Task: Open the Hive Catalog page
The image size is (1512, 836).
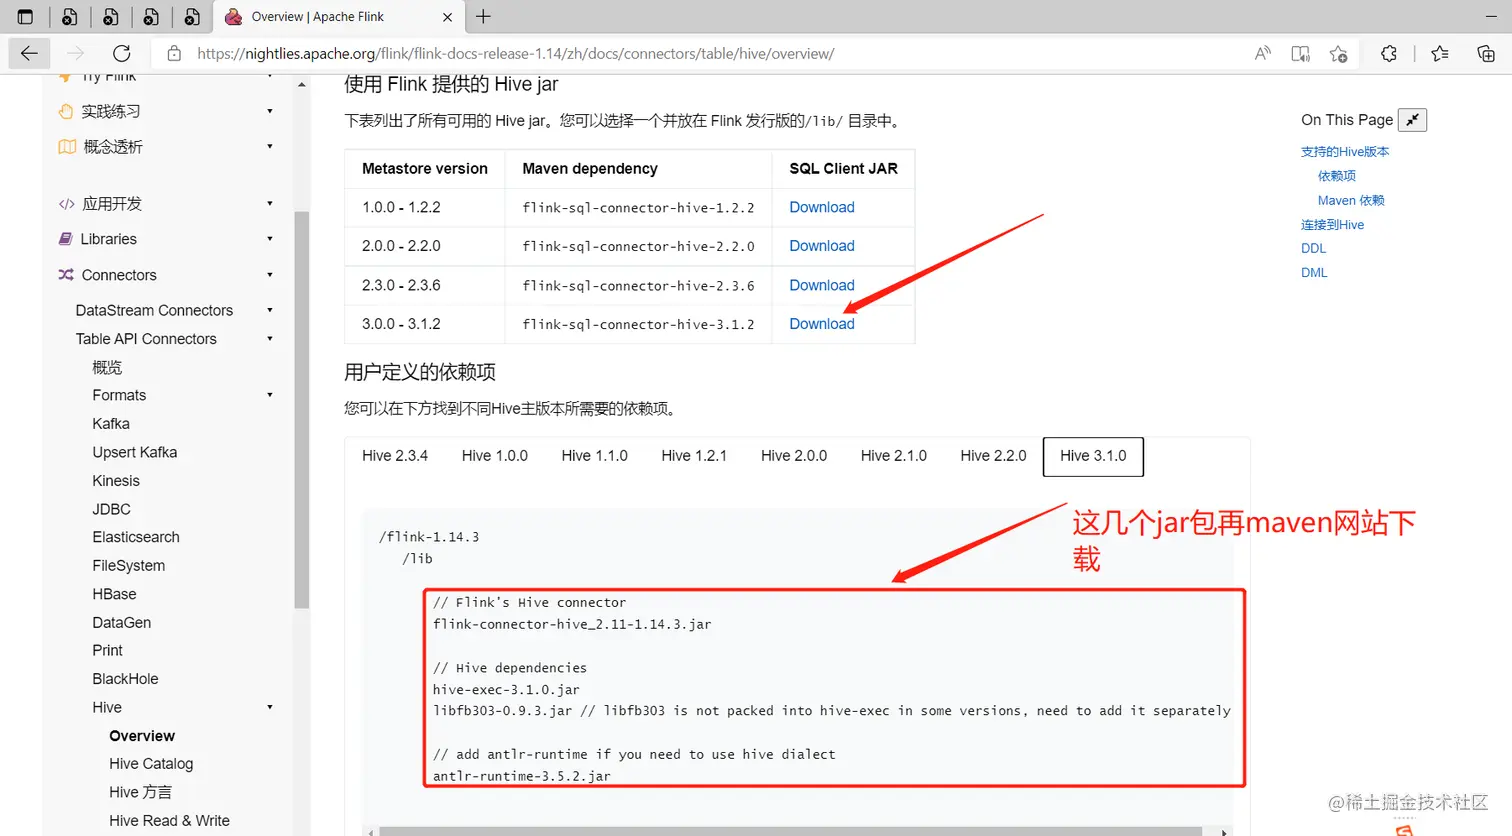Action: (151, 764)
